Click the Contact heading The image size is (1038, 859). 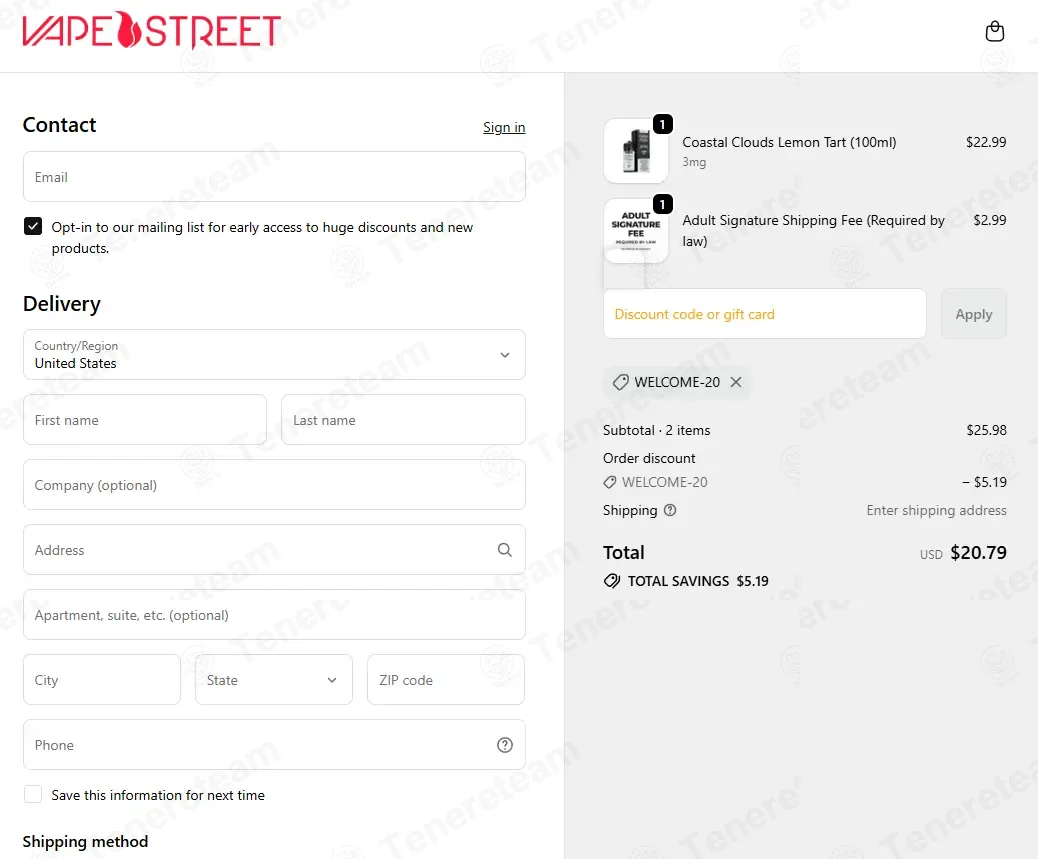pos(60,125)
